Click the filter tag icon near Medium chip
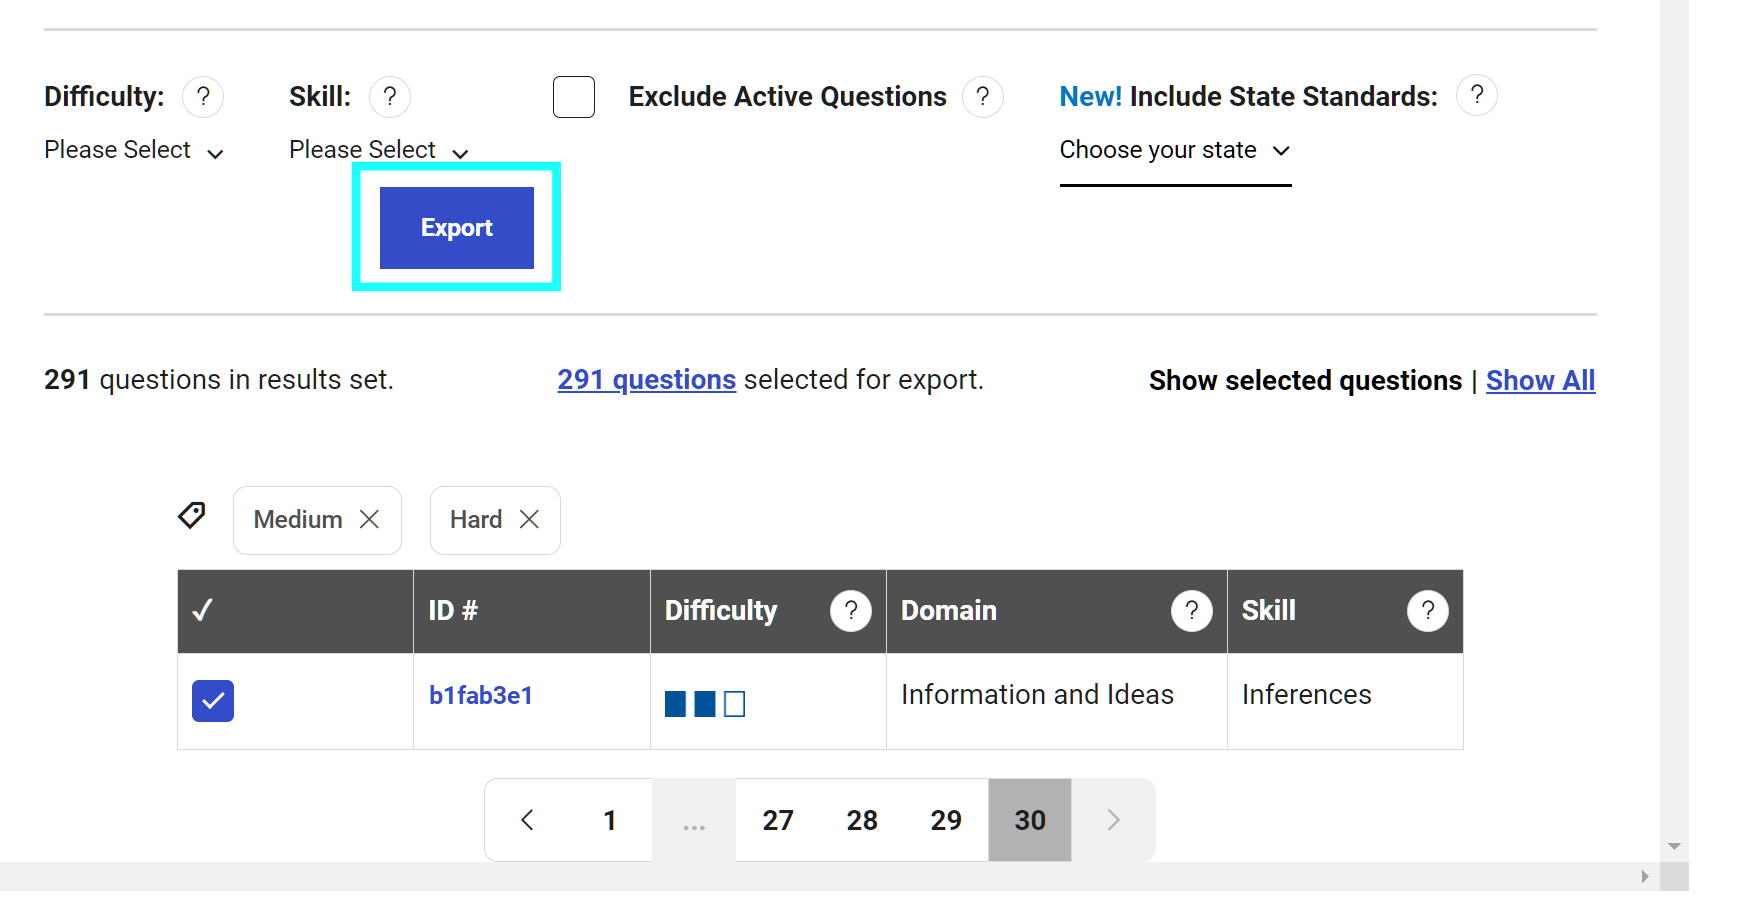 coord(191,516)
